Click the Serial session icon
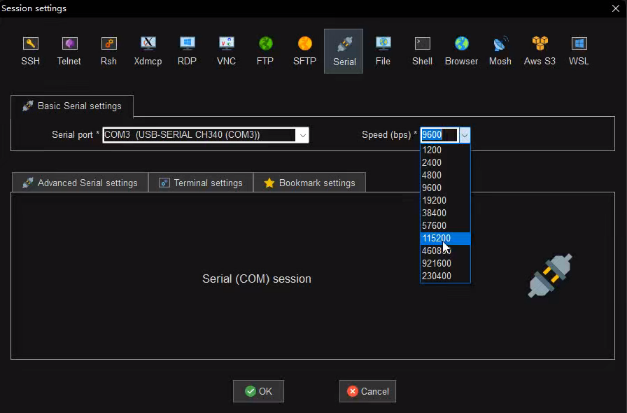 pos(343,51)
